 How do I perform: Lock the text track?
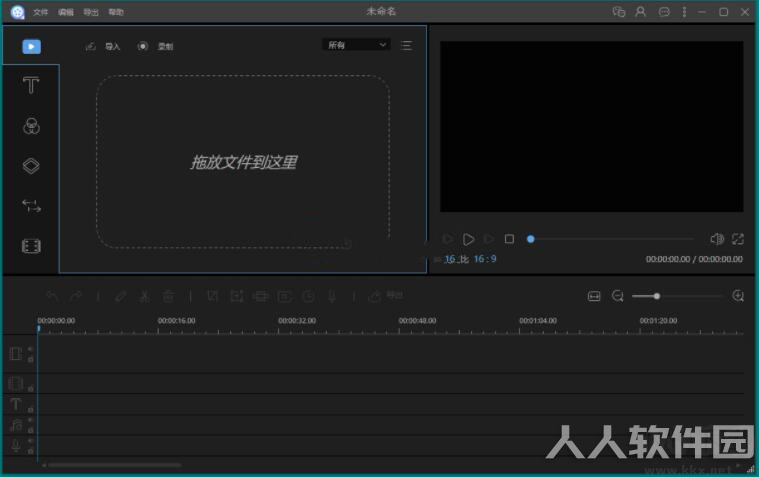pyautogui.click(x=30, y=409)
